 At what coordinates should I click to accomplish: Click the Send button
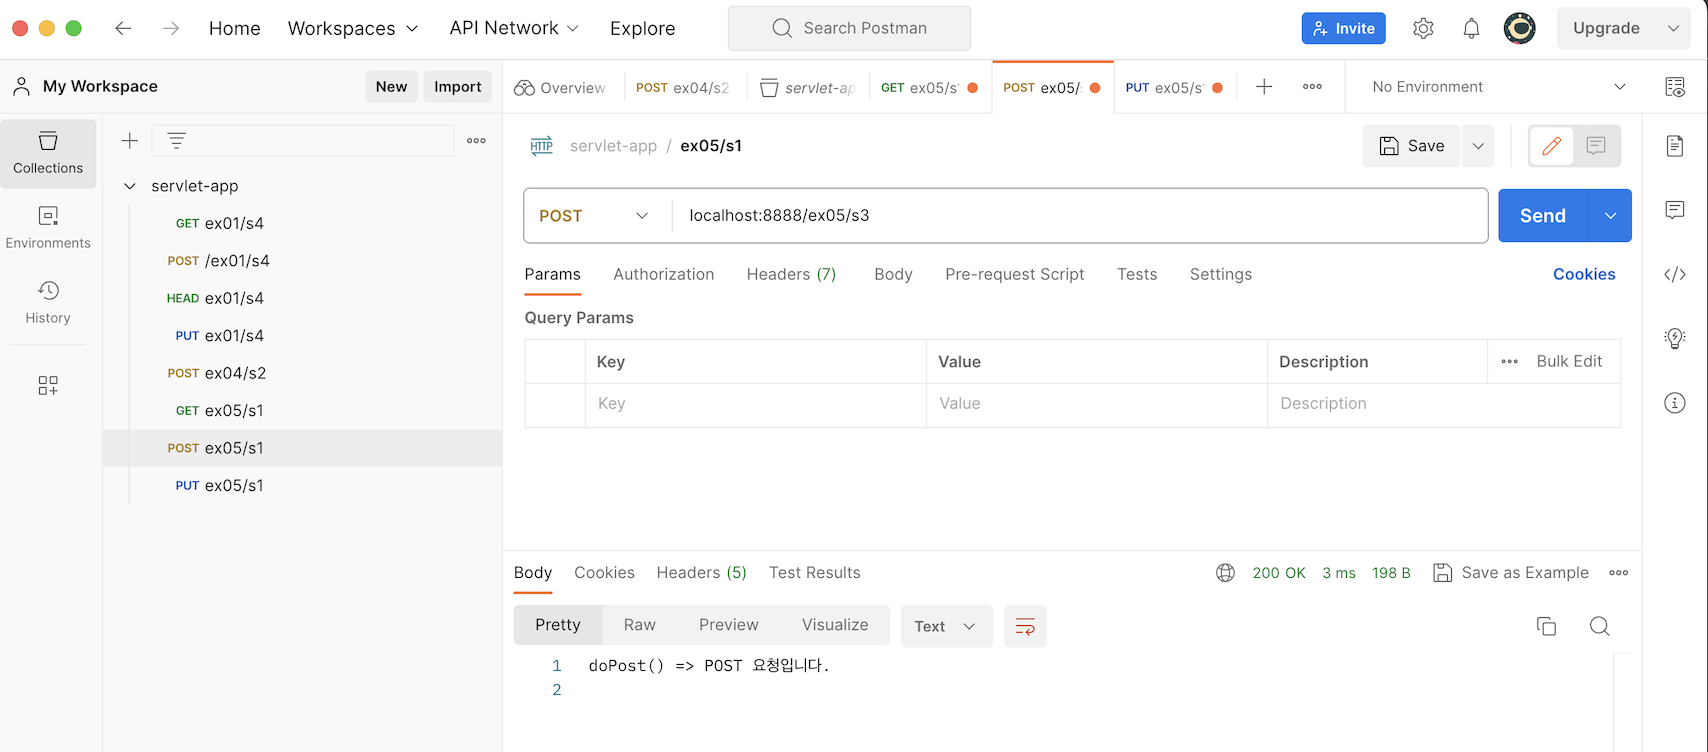pyautogui.click(x=1543, y=216)
